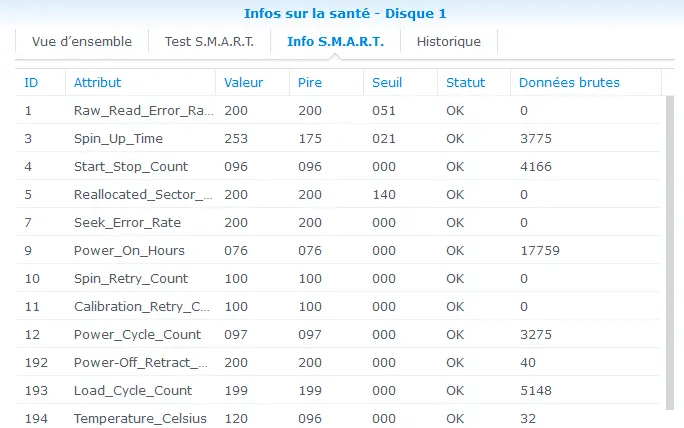The width and height of the screenshot is (684, 428).
Task: Click raw data value 5148
Action: click(536, 390)
